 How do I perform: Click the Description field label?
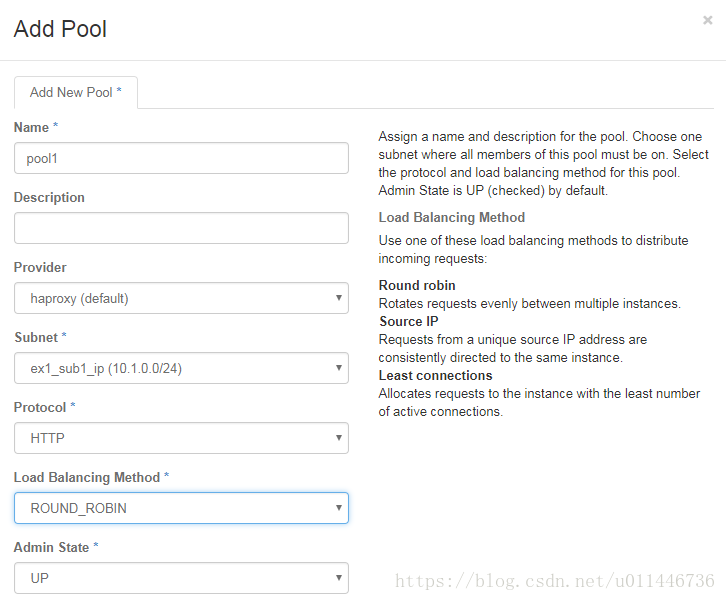point(49,198)
